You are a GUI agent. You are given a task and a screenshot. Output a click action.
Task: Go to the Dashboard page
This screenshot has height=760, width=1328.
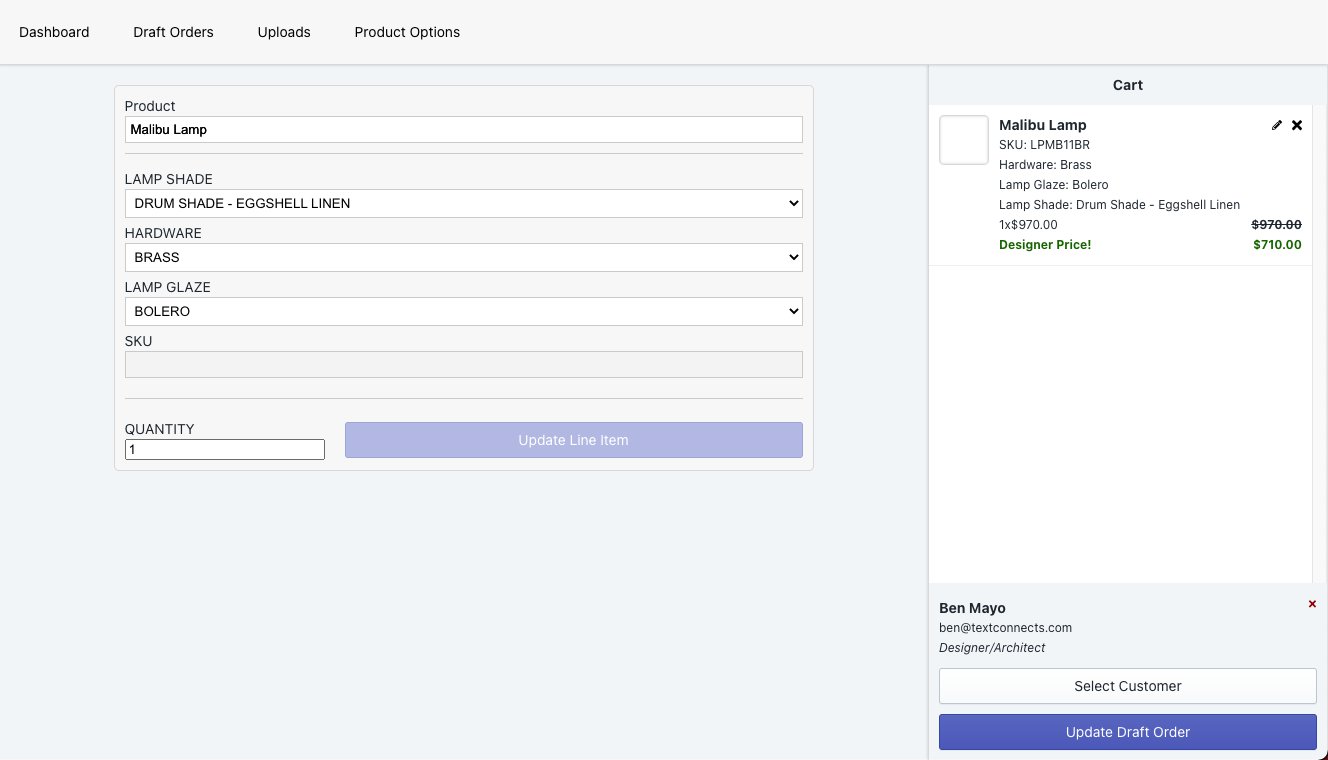click(x=54, y=32)
